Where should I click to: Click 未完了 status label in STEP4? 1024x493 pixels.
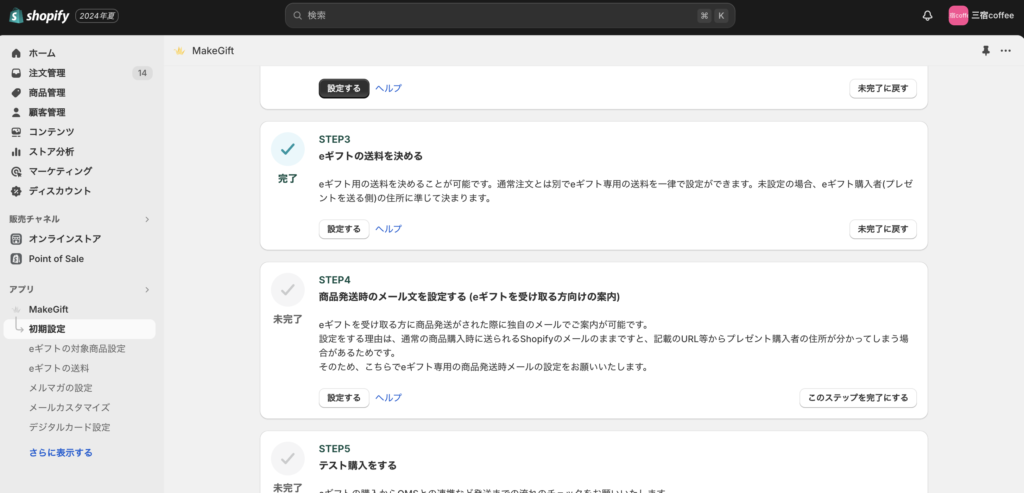coord(288,319)
